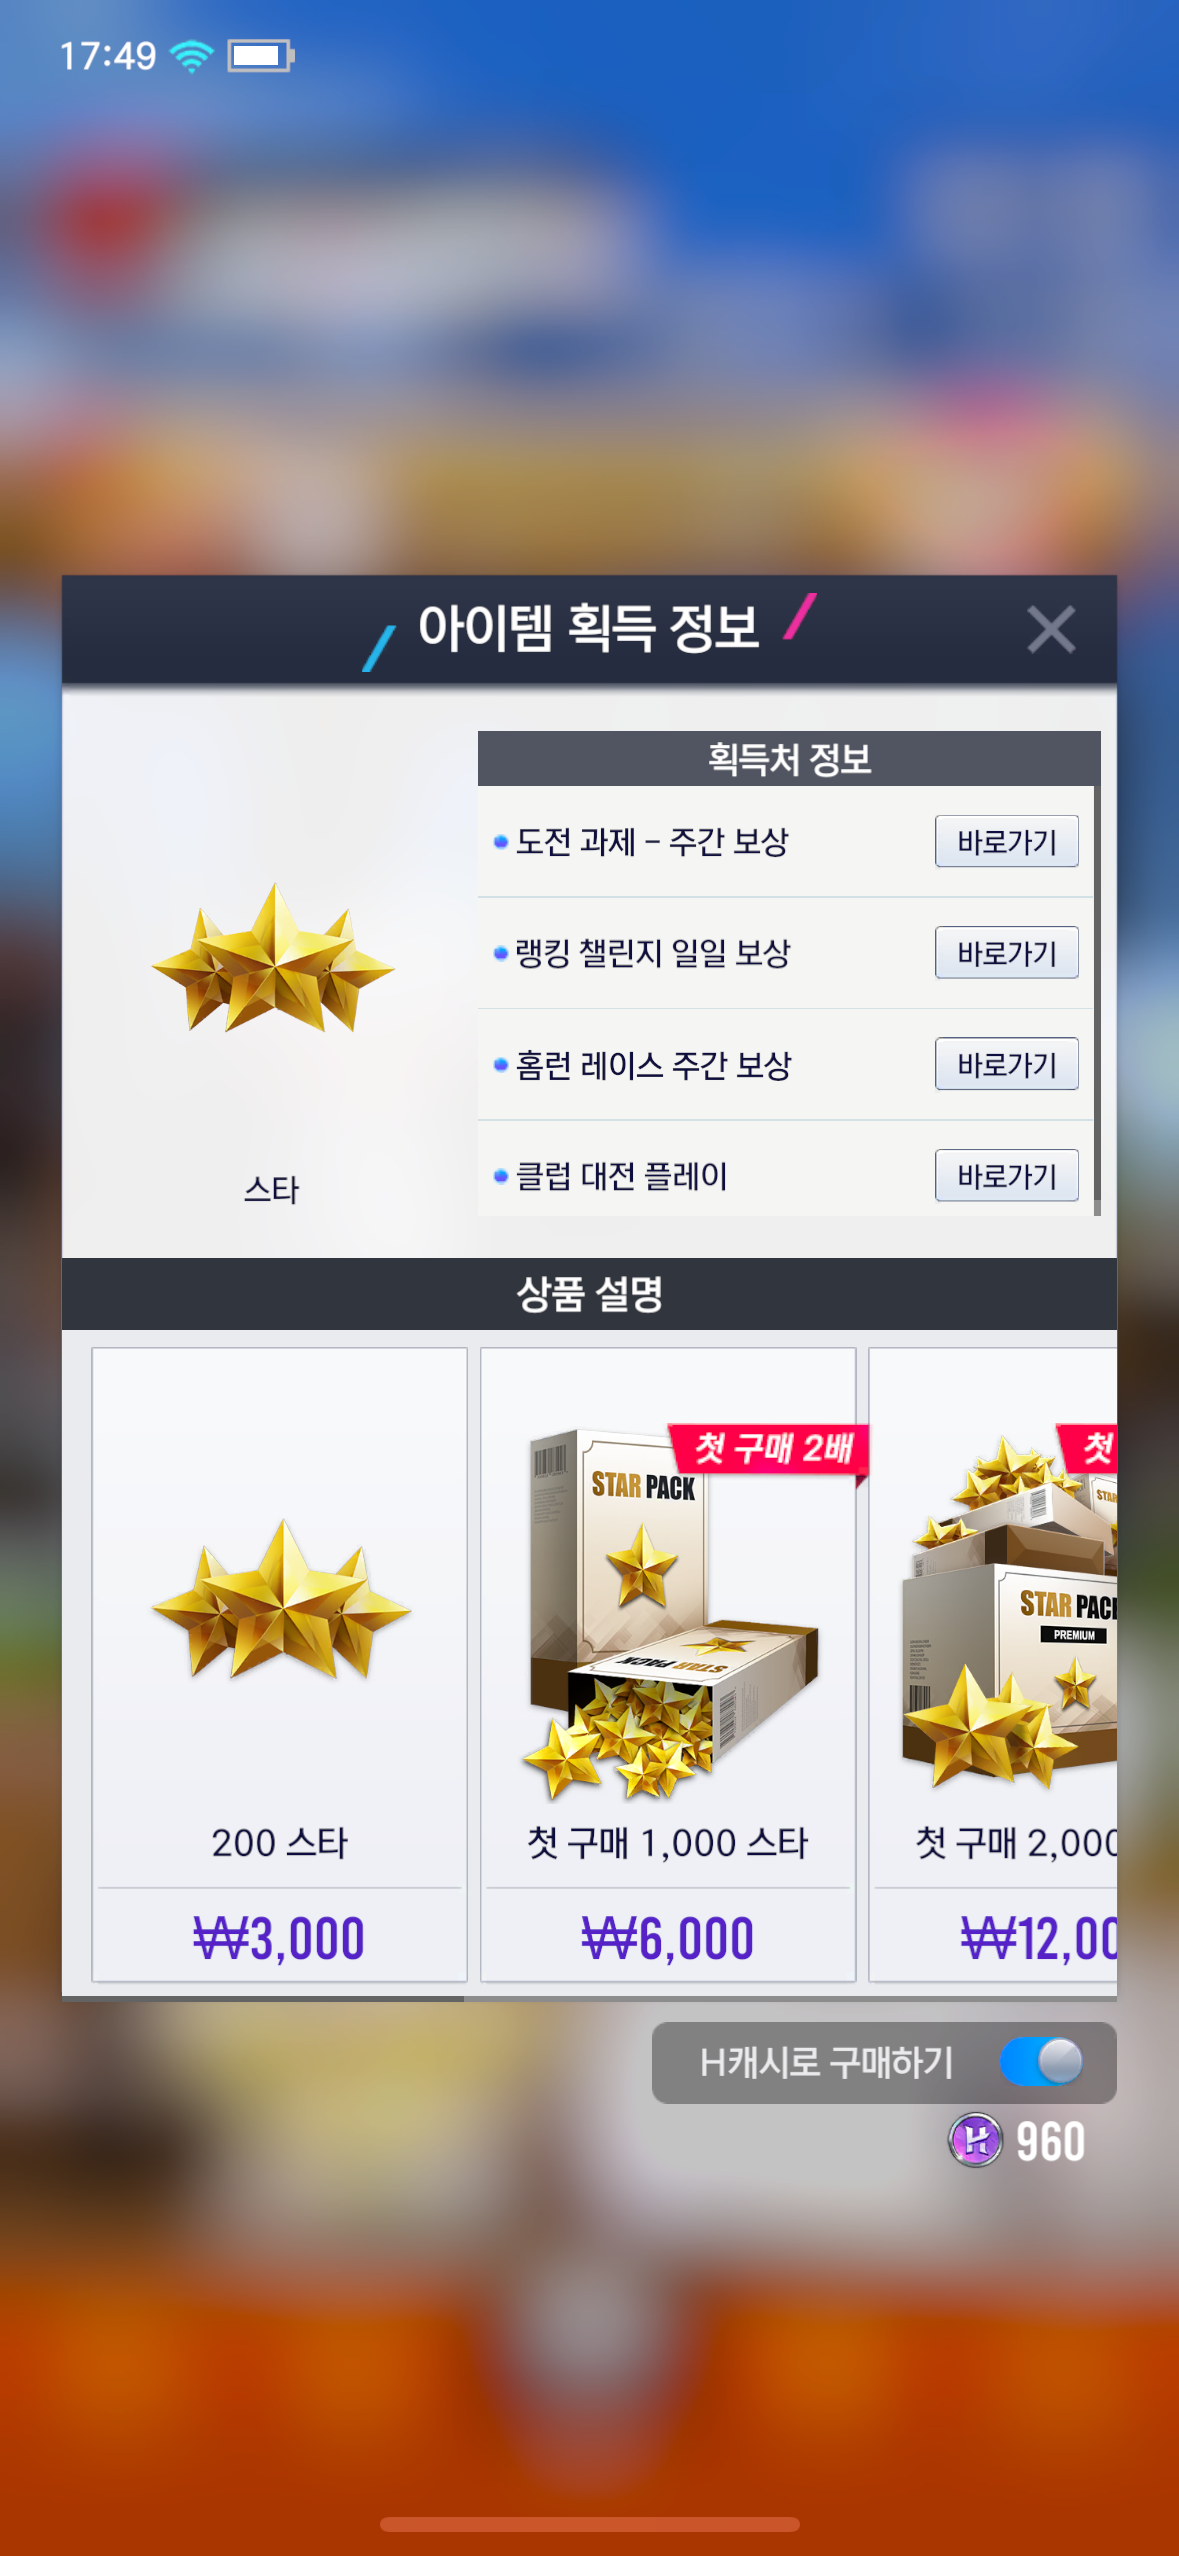Tap 바로가기 for 클럽 대전 플레이
The width and height of the screenshot is (1179, 2556).
pos(1006,1175)
